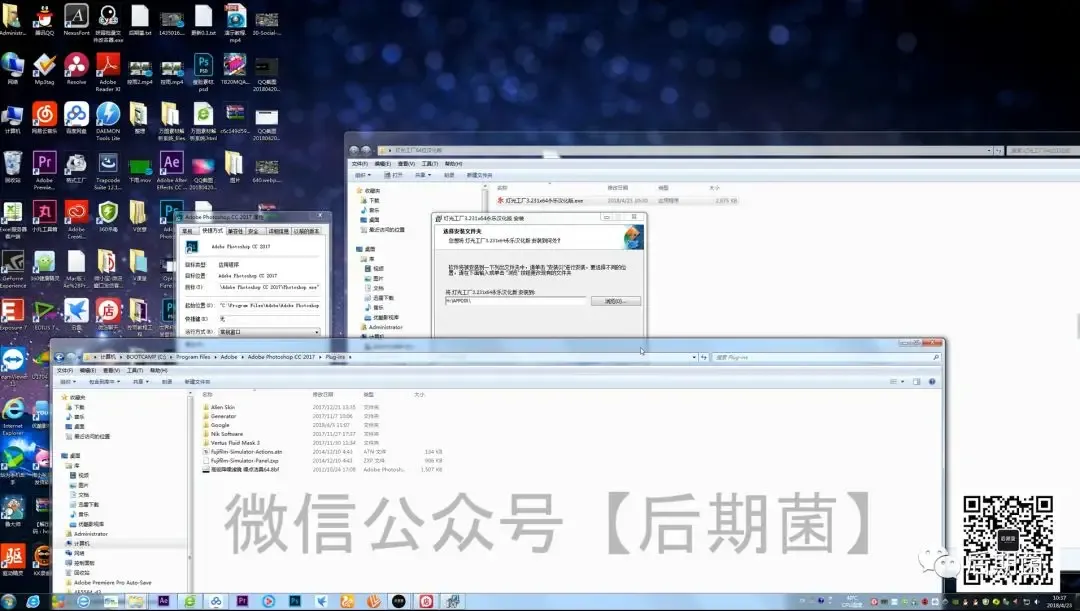
Task: Click 刻录 in Plug-ins window toolbar
Action: coord(167,382)
